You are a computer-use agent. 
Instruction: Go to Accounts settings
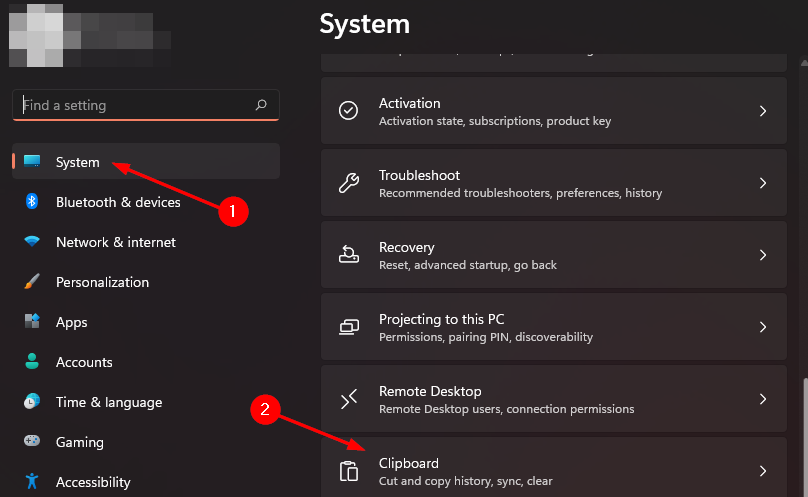(x=84, y=362)
